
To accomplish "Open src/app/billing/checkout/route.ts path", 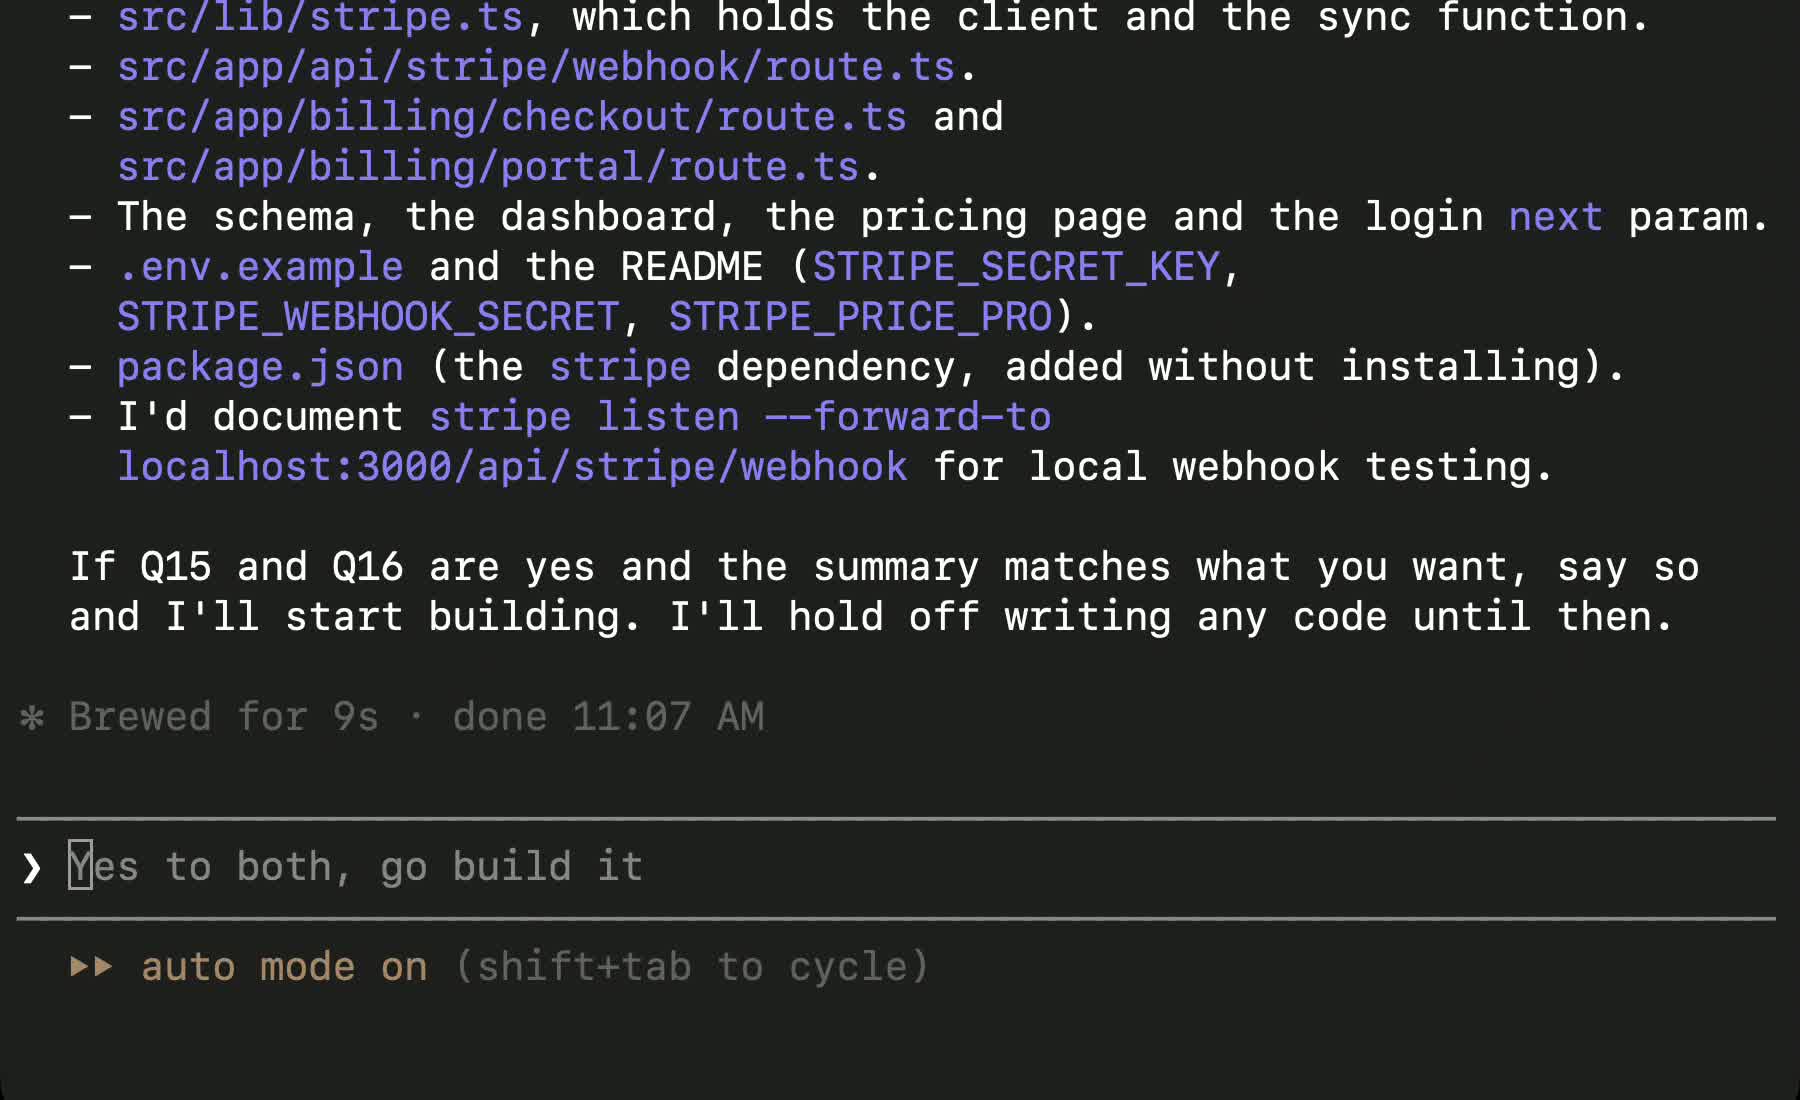I will point(512,117).
